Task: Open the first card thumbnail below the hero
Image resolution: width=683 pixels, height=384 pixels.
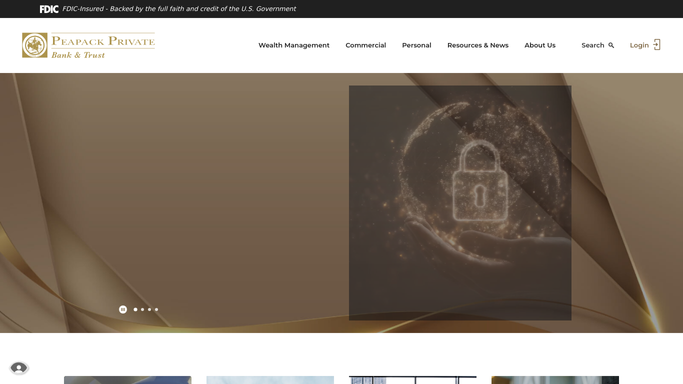Action: (128, 380)
